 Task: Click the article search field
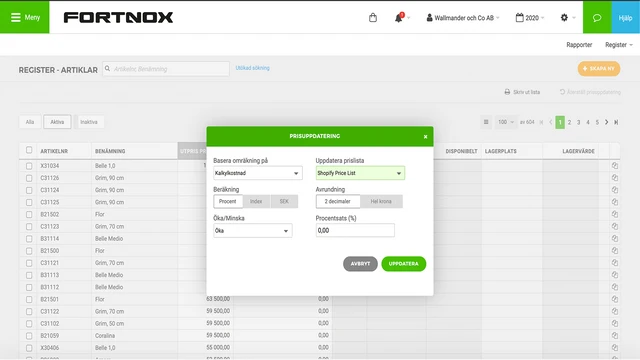point(166,69)
